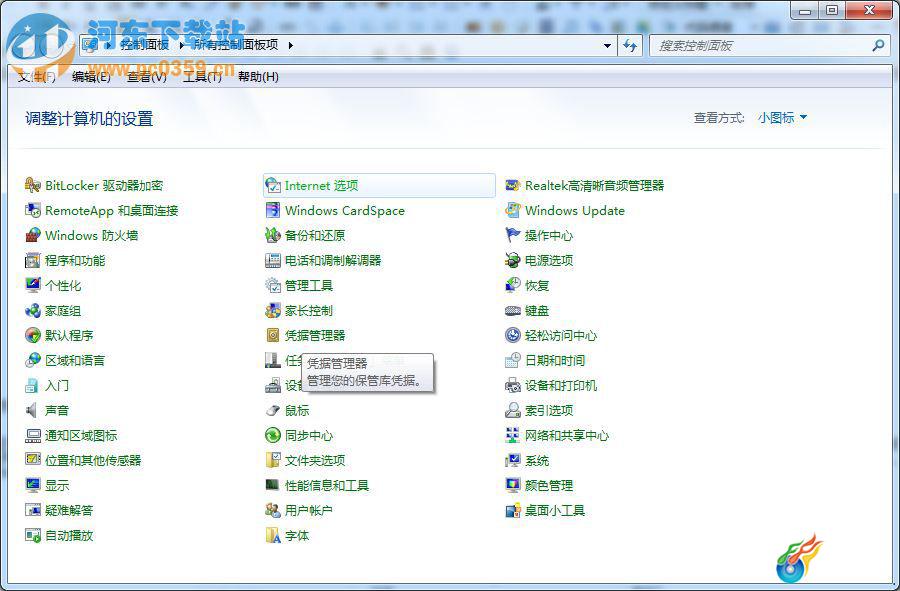
Task: Click the 家庭组 icon
Action: (x=33, y=310)
